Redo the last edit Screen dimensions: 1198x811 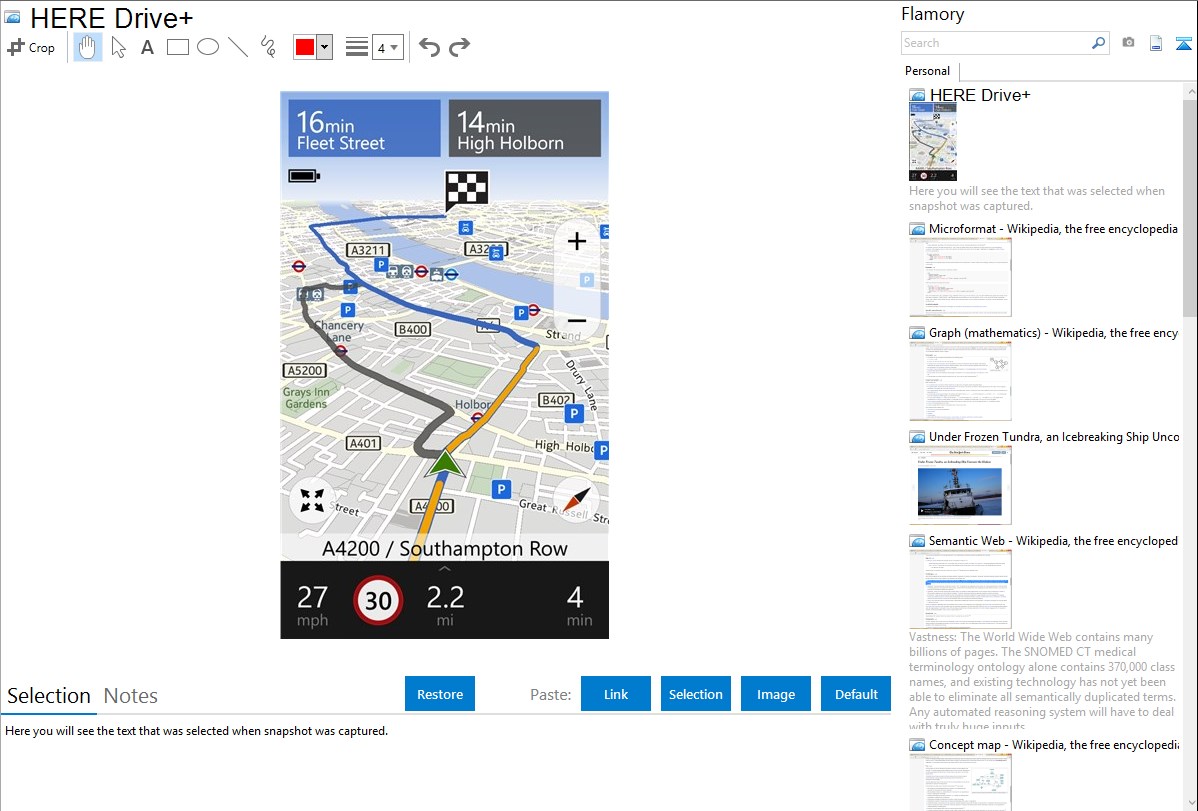click(459, 47)
